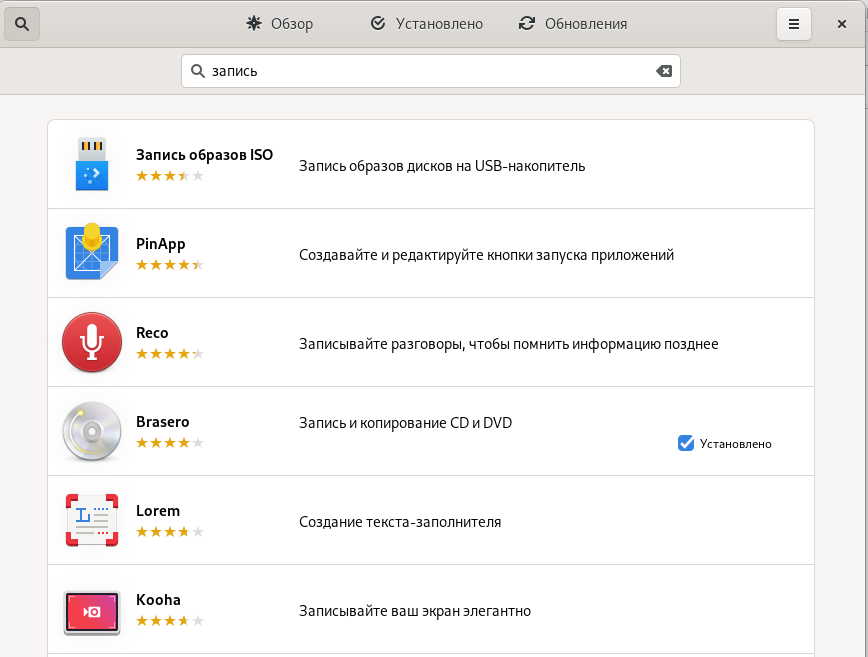Image resolution: width=868 pixels, height=657 pixels.
Task: Click the star rating under Brasero
Action: pyautogui.click(x=169, y=443)
